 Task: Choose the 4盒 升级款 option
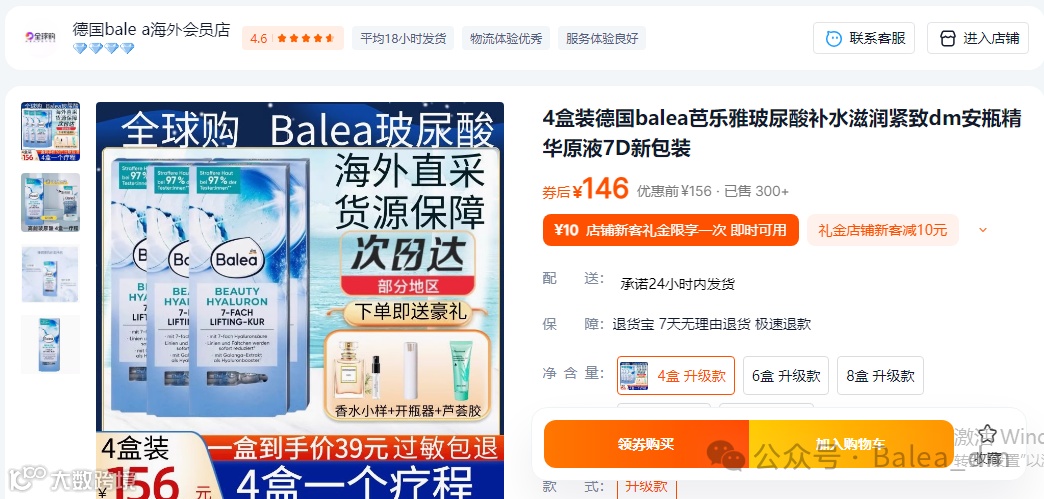click(x=676, y=376)
